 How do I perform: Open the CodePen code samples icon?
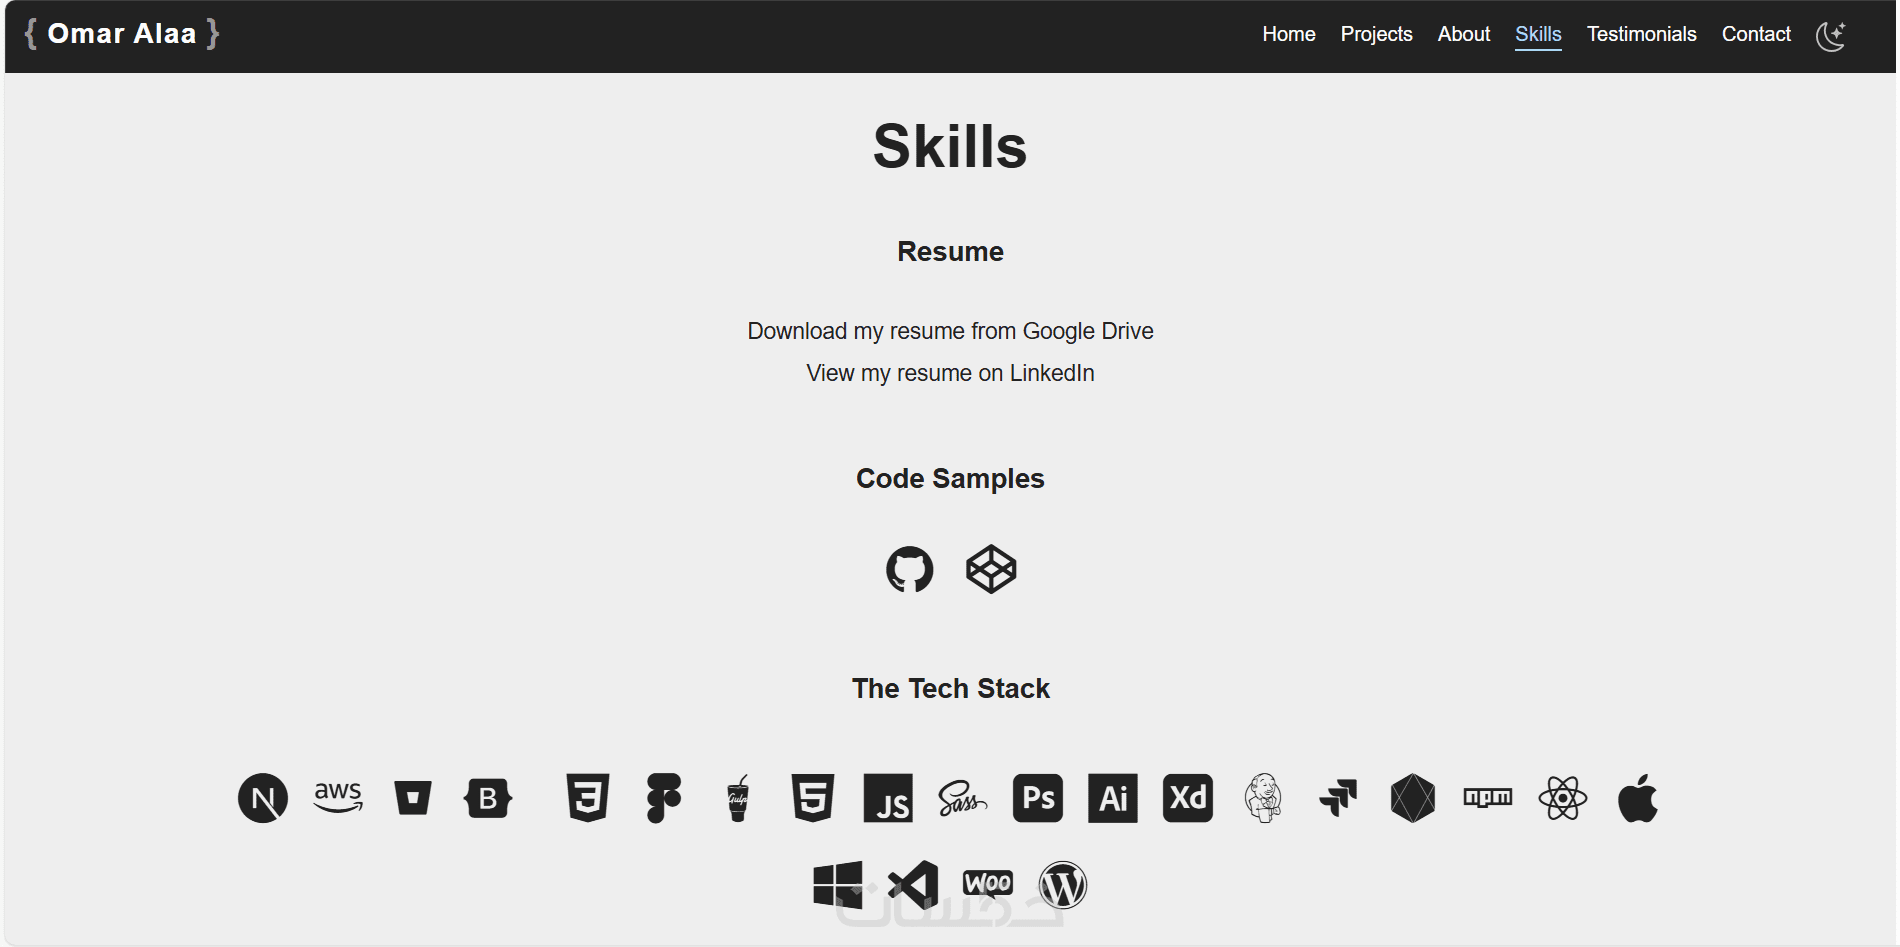(x=991, y=569)
